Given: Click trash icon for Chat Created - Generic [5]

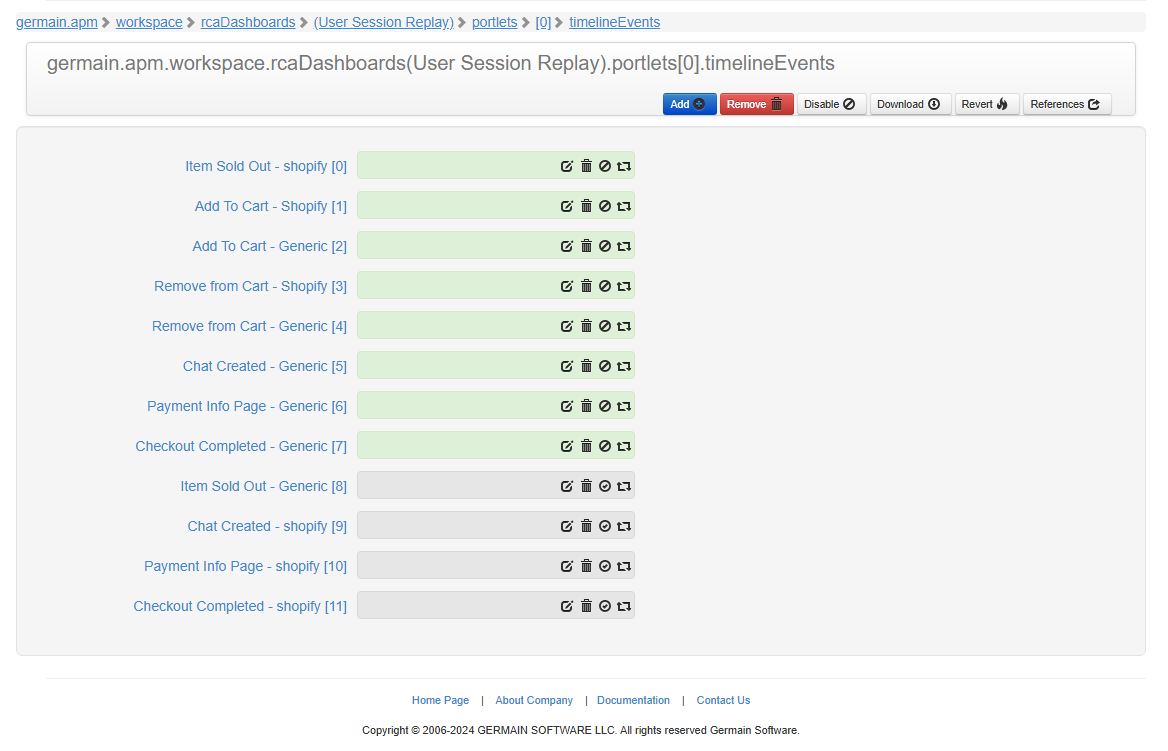Looking at the screenshot, I should tap(586, 366).
